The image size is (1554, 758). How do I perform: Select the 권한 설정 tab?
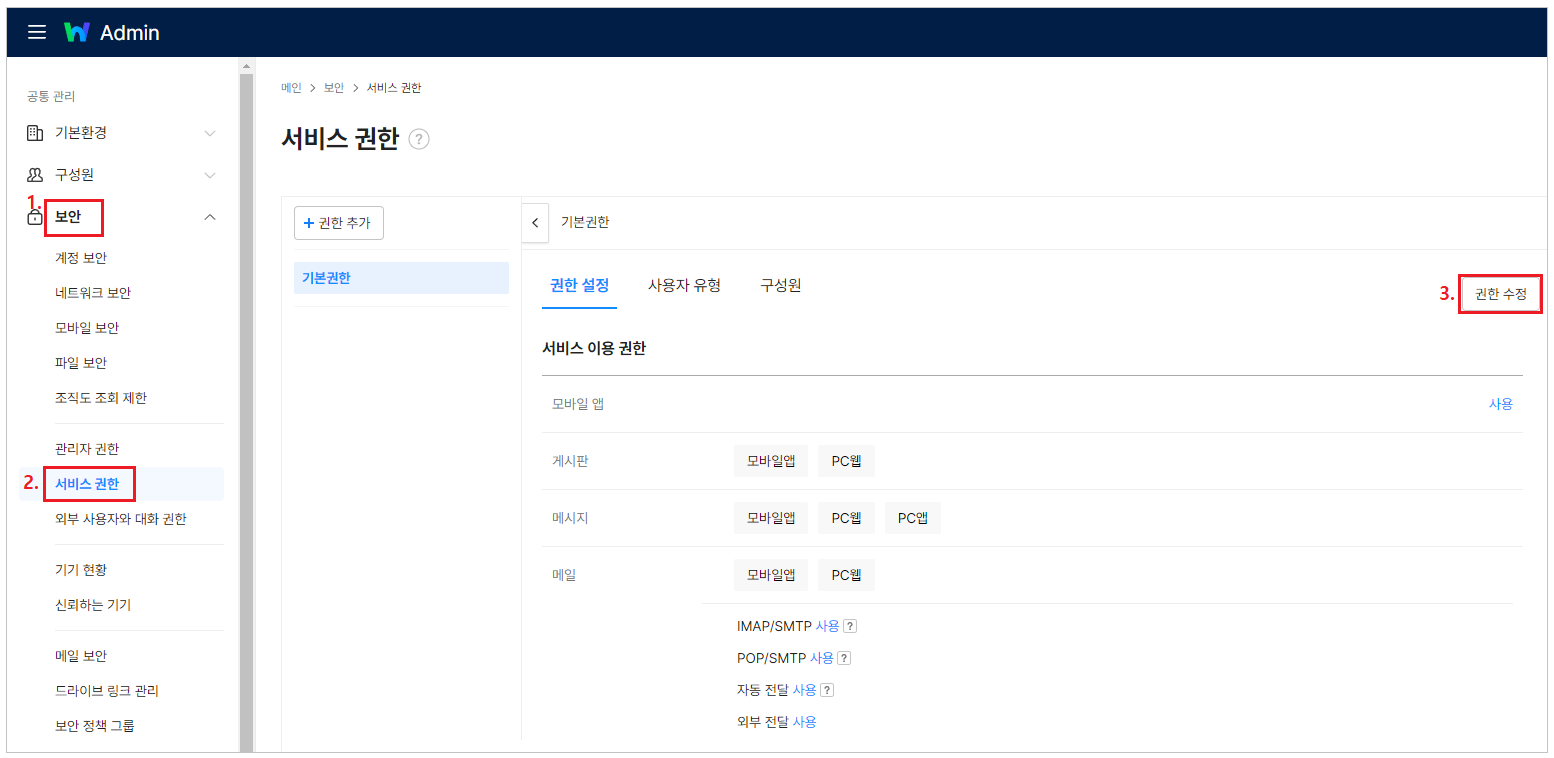click(579, 285)
